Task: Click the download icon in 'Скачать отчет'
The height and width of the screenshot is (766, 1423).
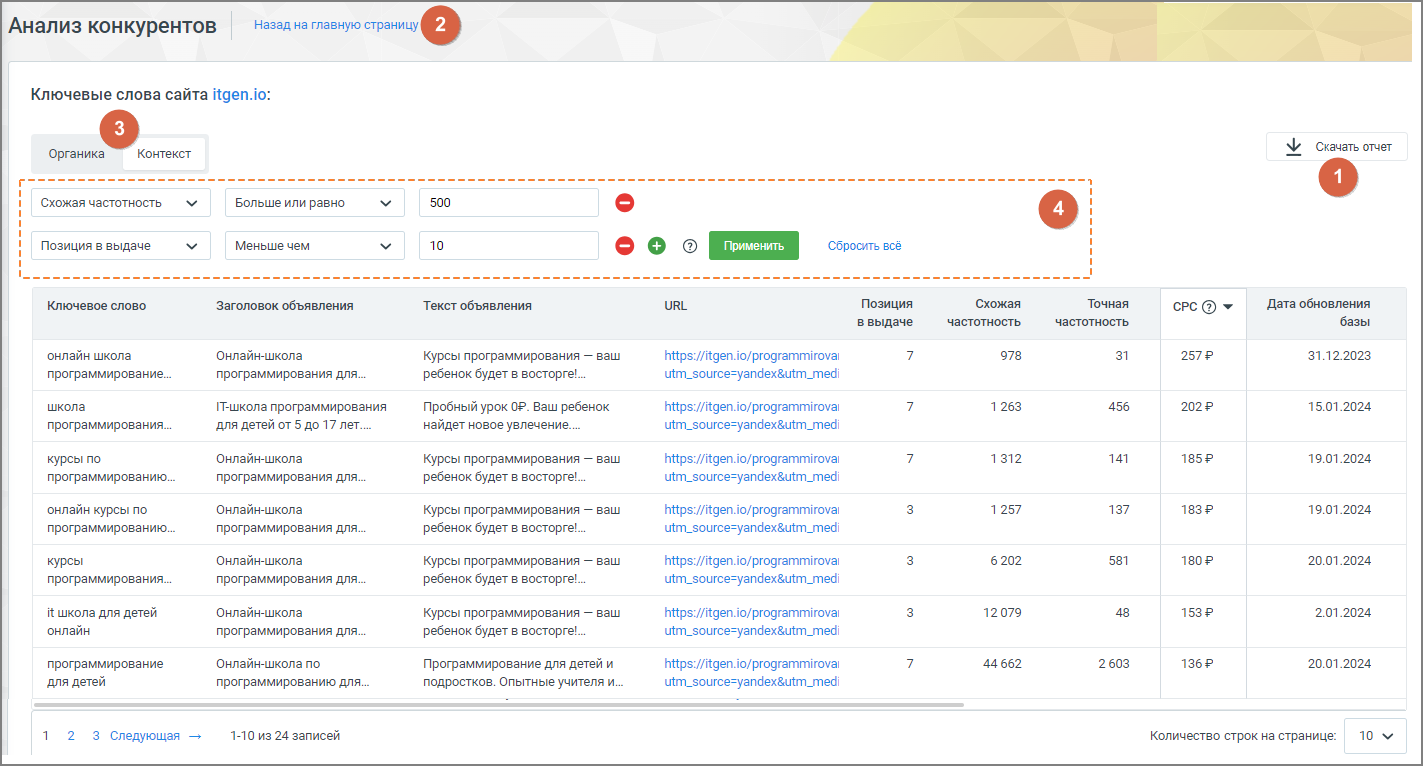Action: (x=1293, y=147)
